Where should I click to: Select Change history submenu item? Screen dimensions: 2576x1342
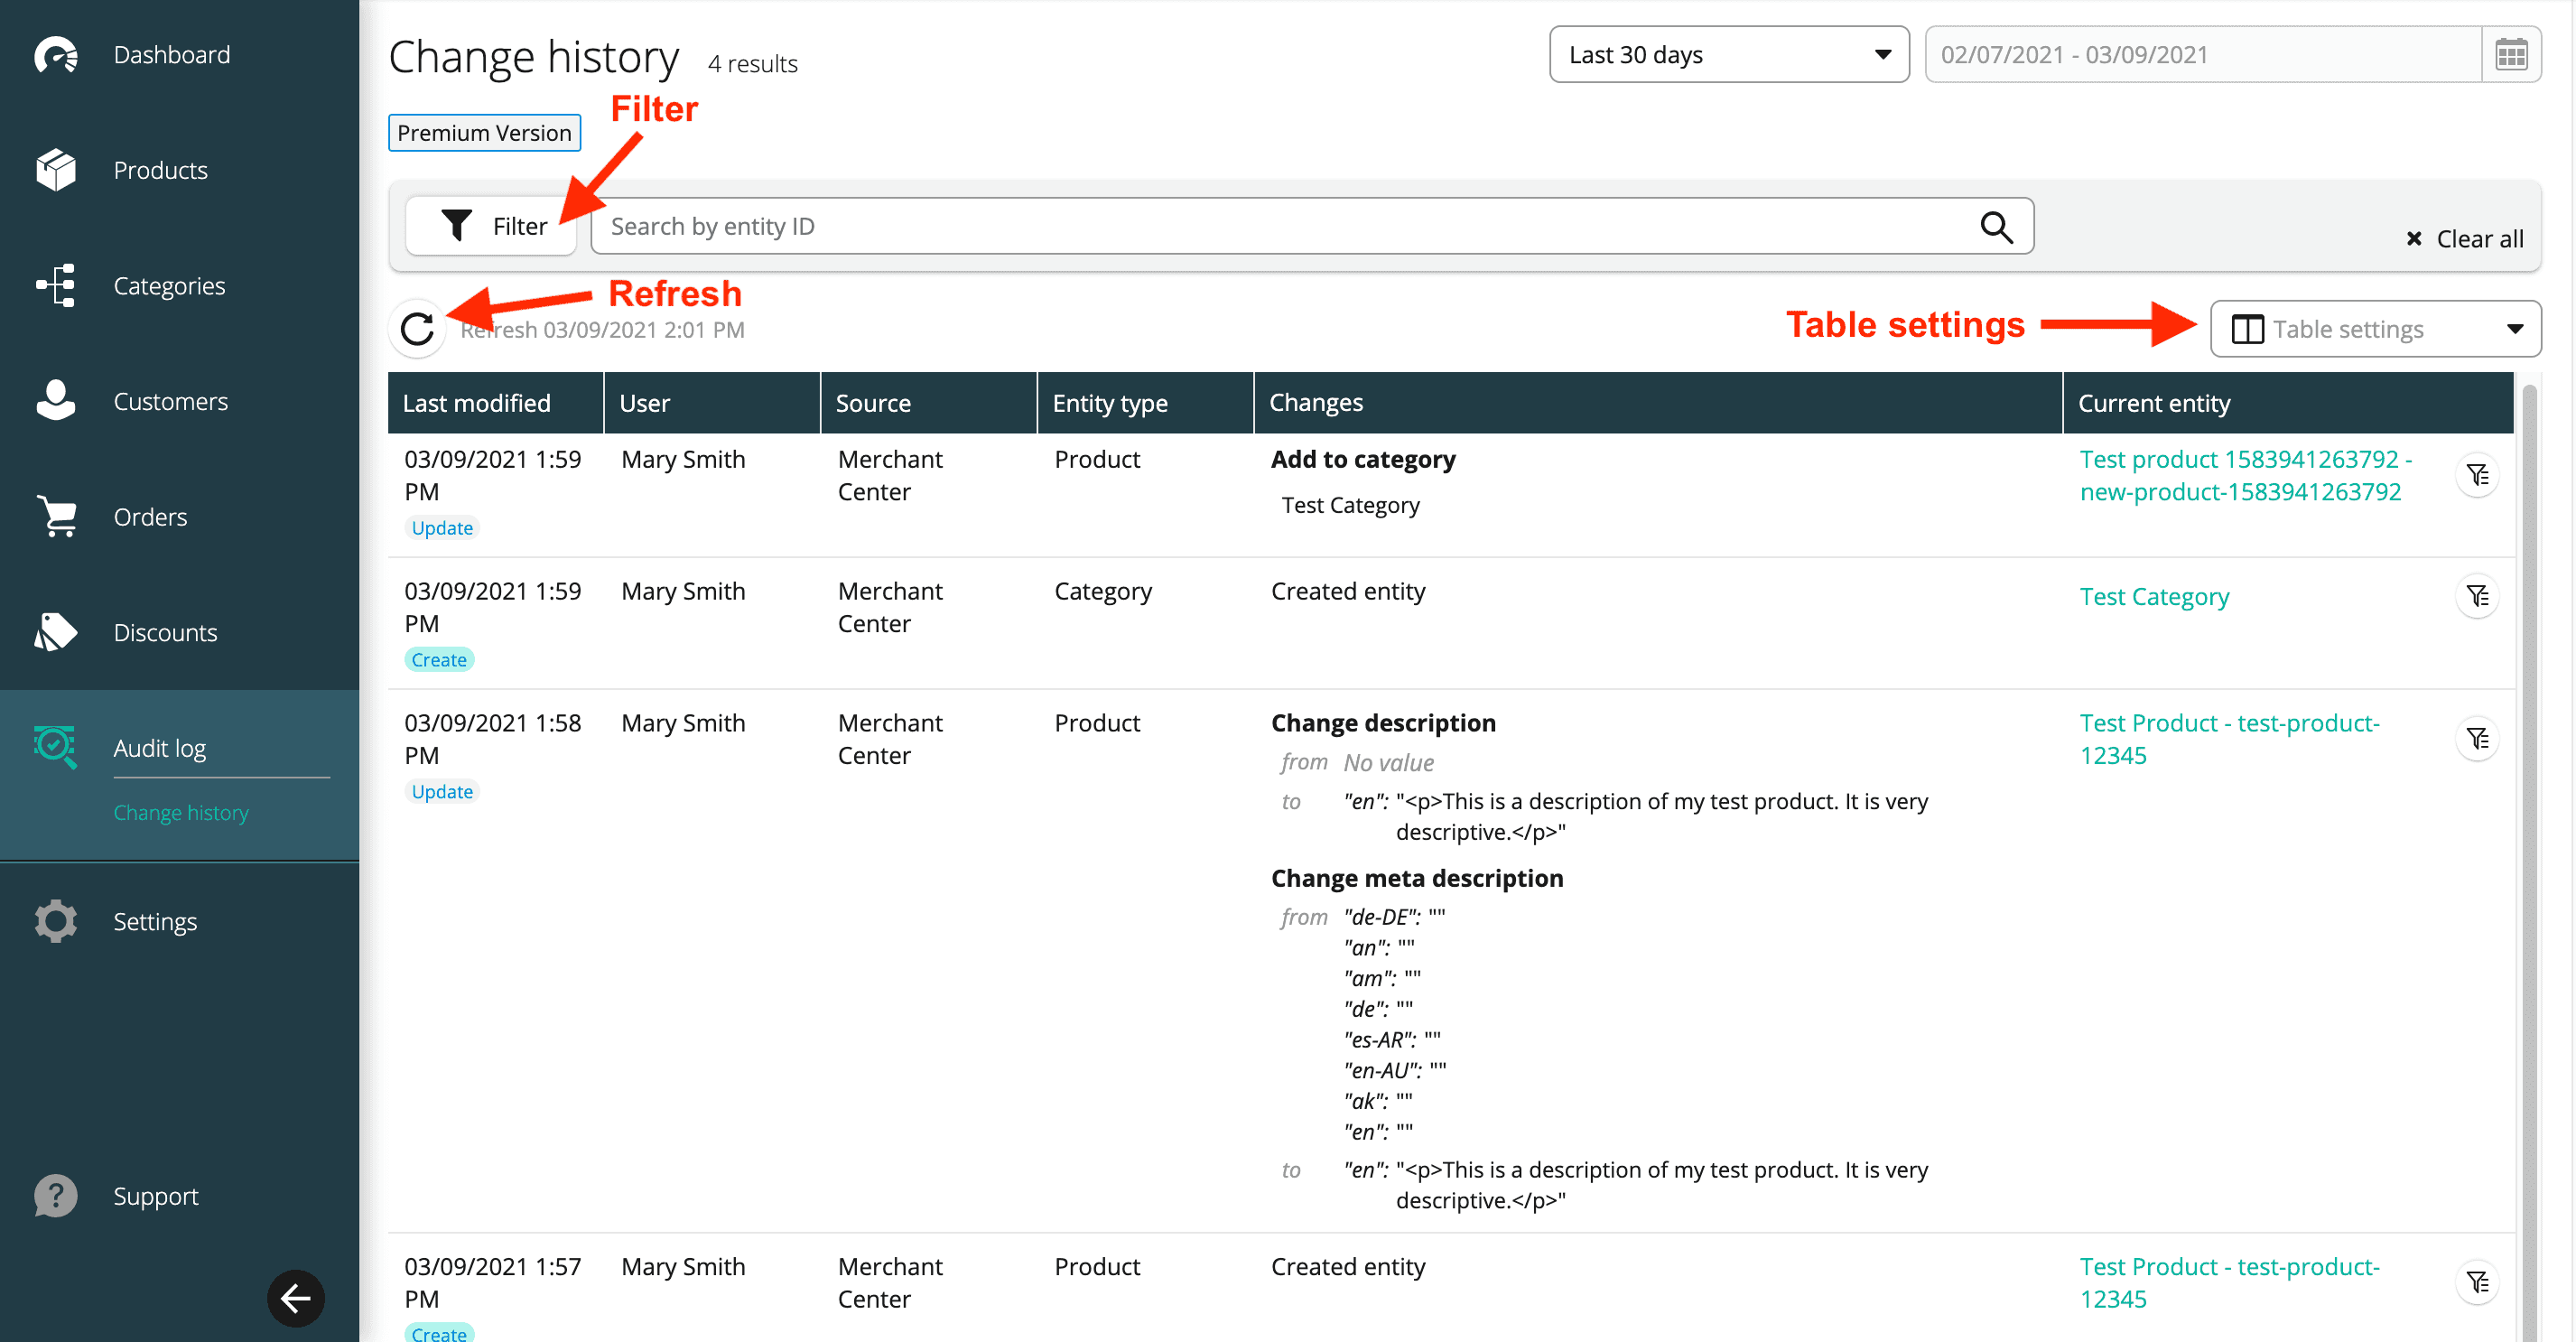point(181,812)
